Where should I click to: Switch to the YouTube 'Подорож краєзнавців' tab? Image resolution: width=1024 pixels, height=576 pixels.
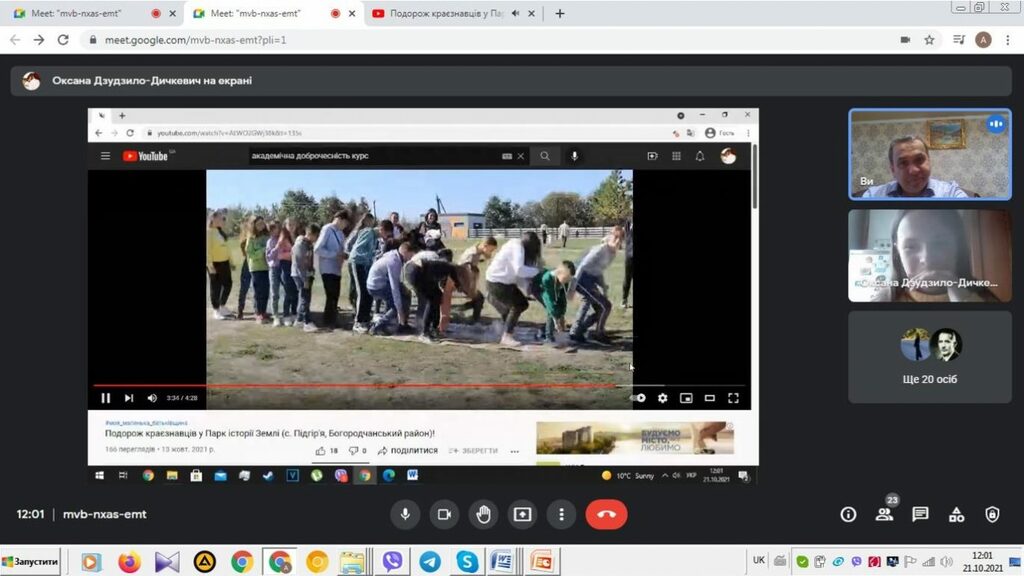(x=440, y=13)
